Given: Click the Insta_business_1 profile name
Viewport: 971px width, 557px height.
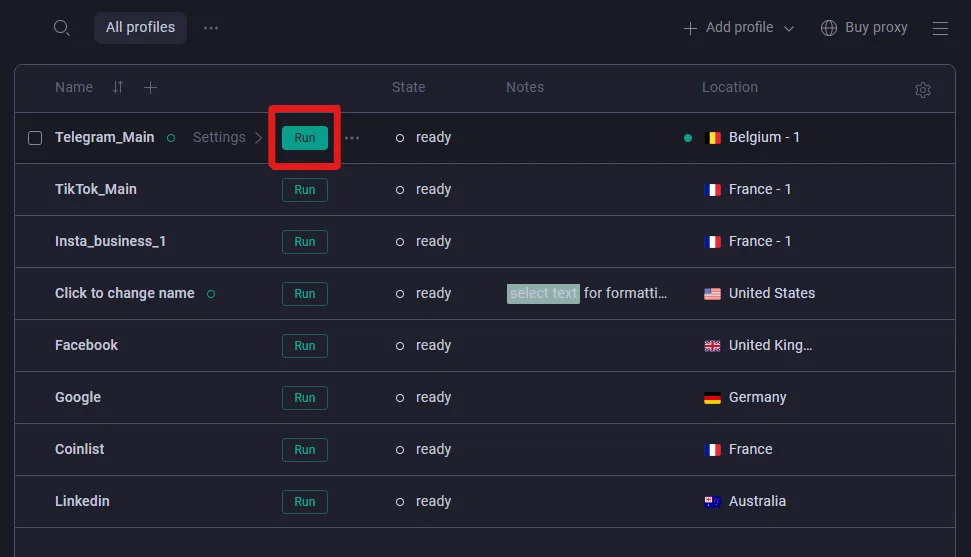Looking at the screenshot, I should [110, 241].
